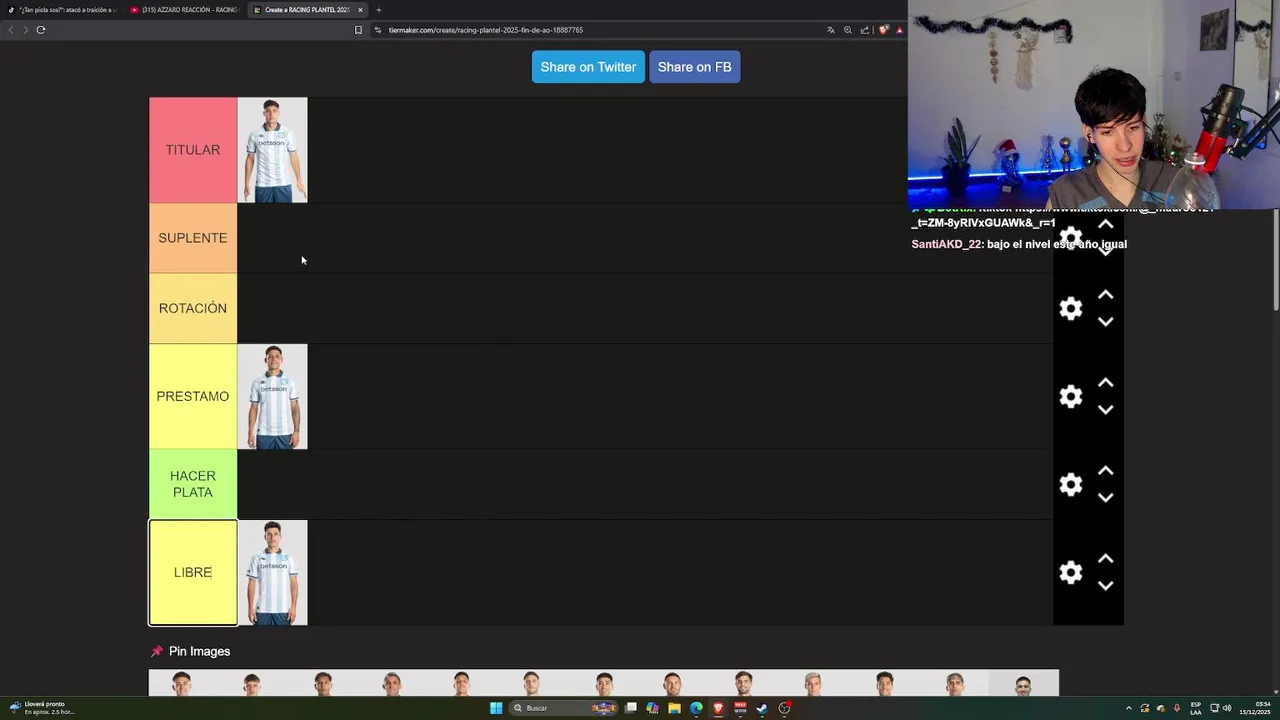Open Steam from taskbar
Image resolution: width=1280 pixels, height=720 pixels.
click(762, 708)
